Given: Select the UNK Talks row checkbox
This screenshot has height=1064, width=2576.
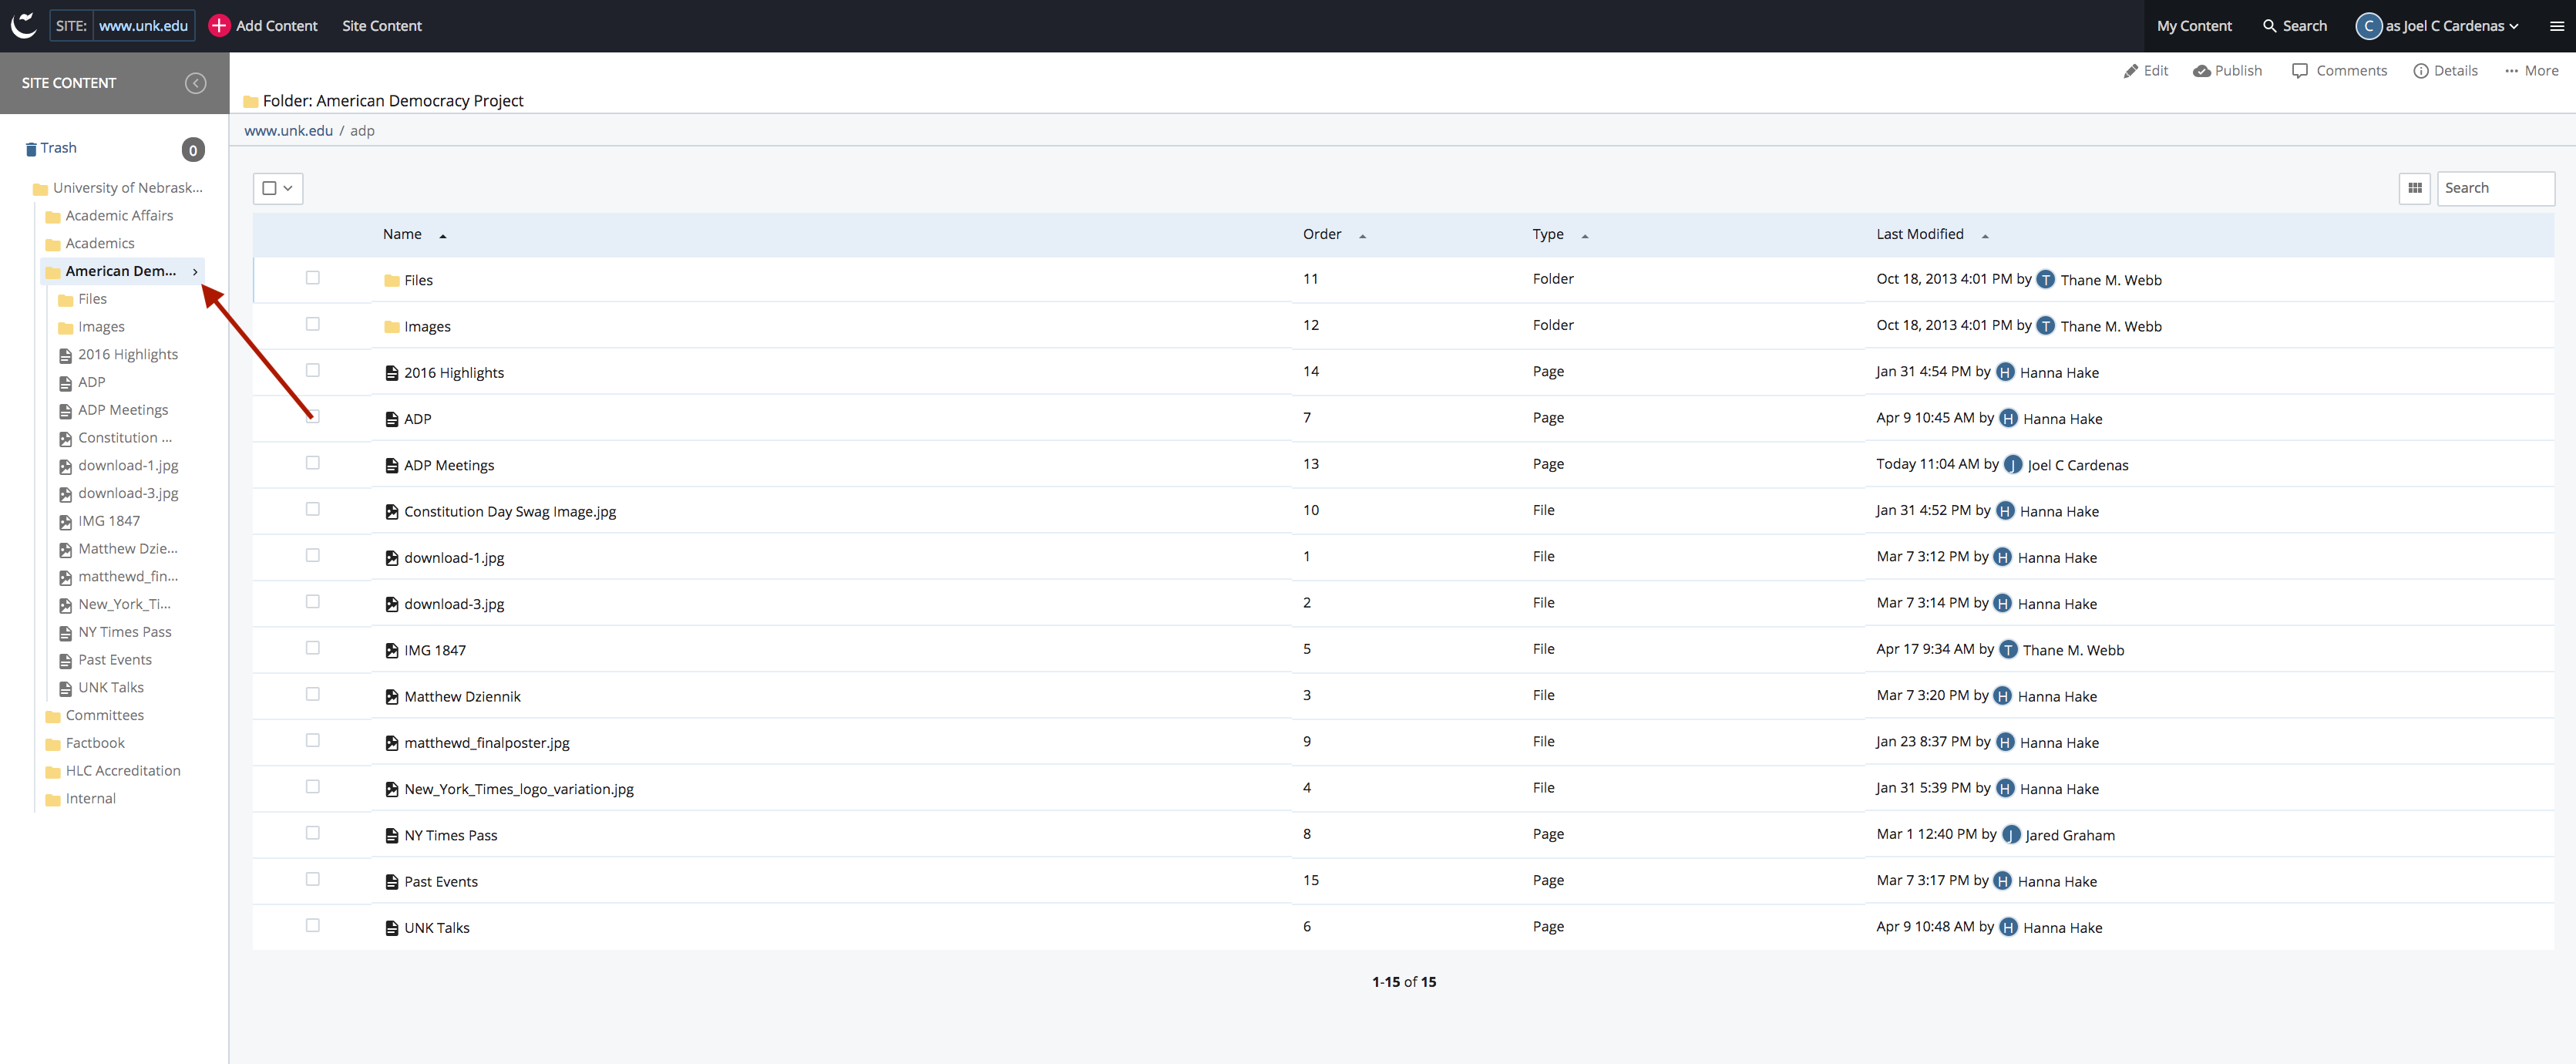Looking at the screenshot, I should pyautogui.click(x=313, y=926).
